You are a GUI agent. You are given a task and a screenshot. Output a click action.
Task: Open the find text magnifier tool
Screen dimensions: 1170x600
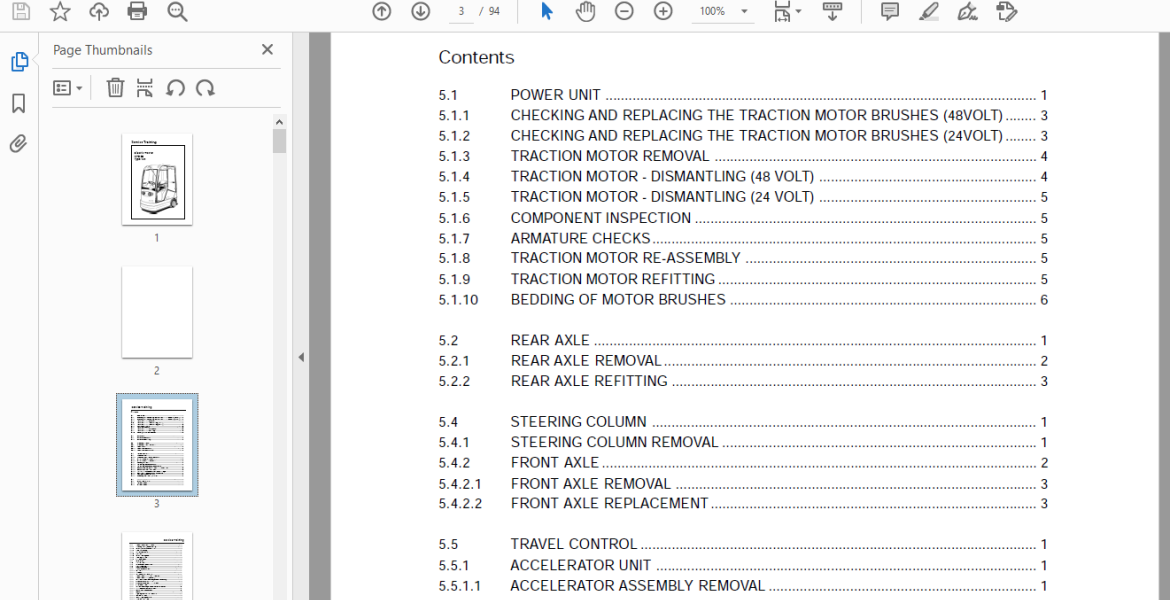coord(177,12)
